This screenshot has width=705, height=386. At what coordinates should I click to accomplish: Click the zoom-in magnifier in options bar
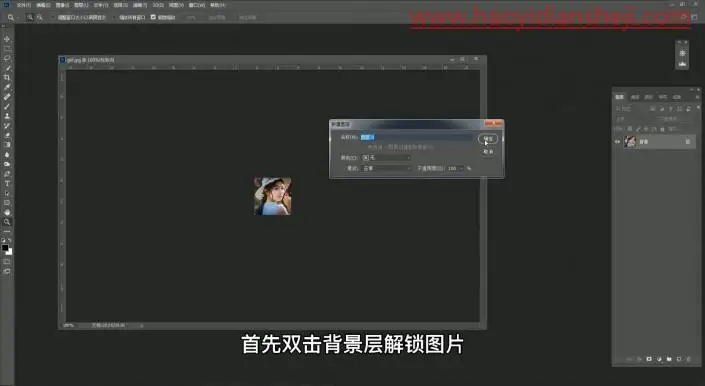30,18
